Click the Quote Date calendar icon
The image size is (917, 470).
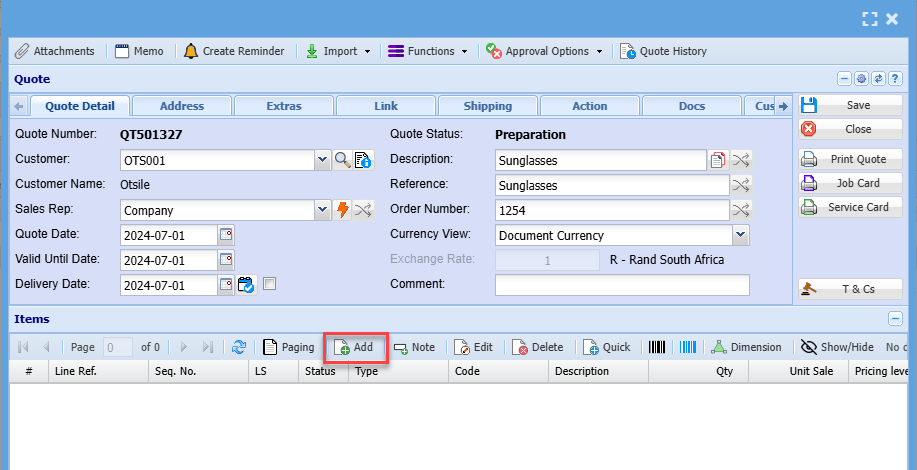[225, 235]
